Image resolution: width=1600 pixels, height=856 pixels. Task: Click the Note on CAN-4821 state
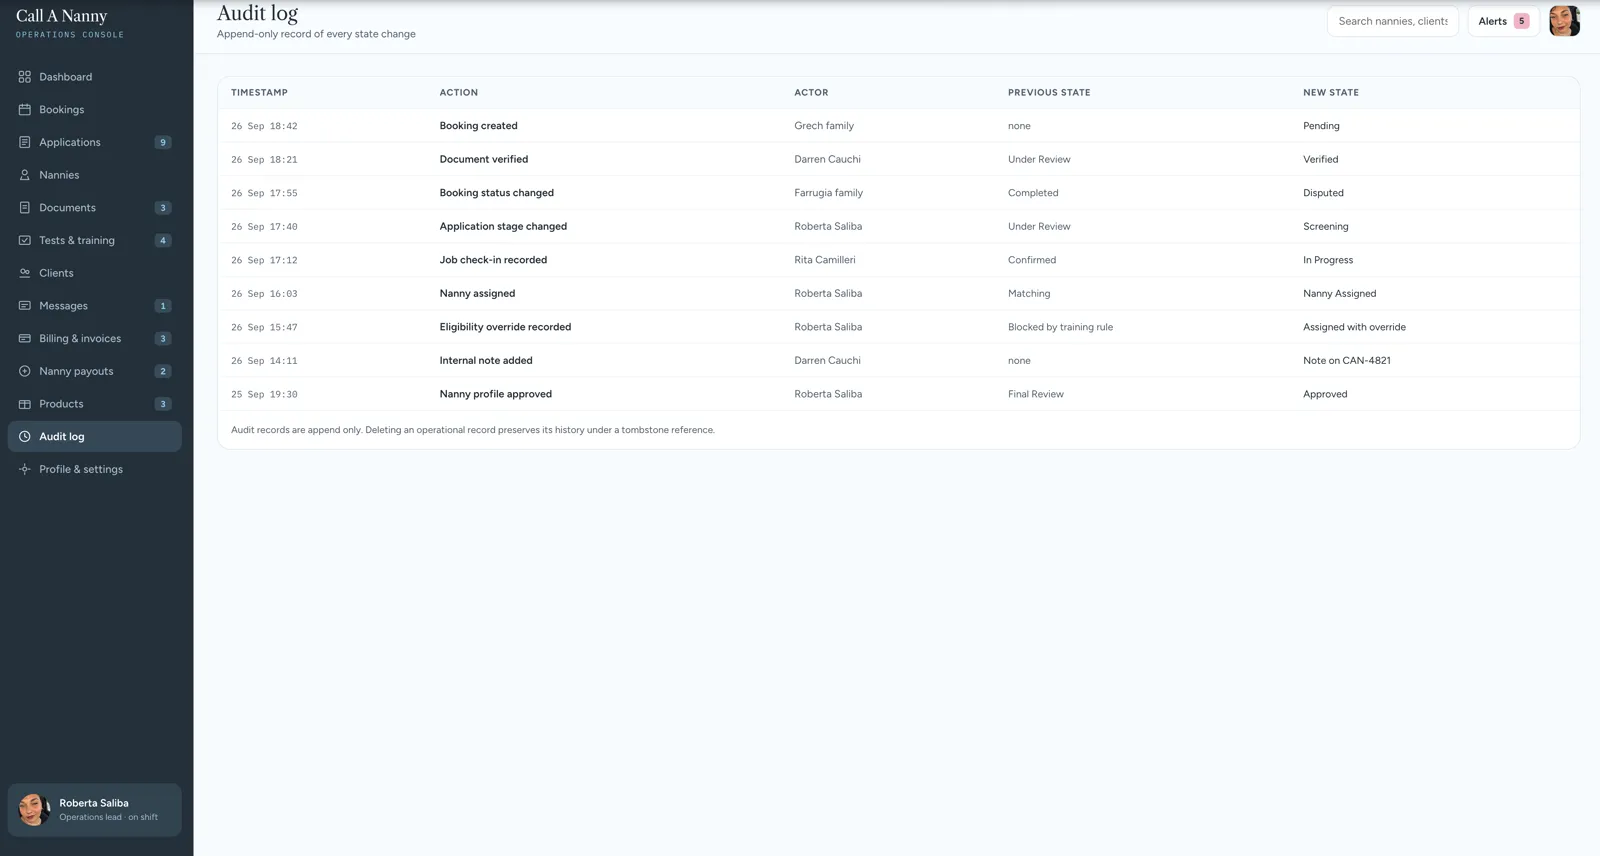(x=1347, y=360)
